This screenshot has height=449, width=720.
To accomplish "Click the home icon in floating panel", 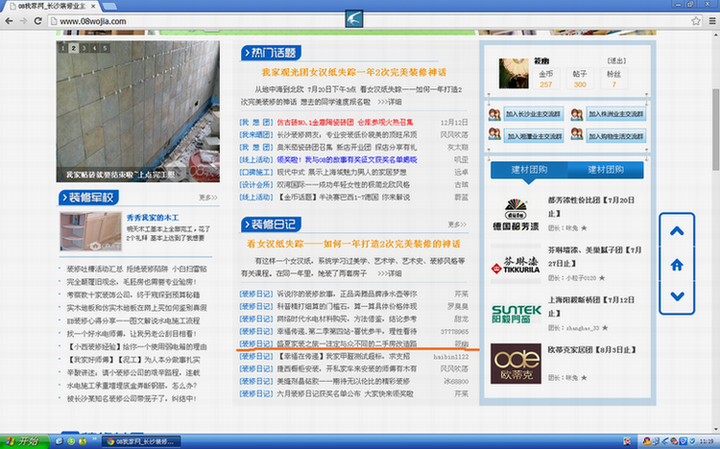I will 677,264.
